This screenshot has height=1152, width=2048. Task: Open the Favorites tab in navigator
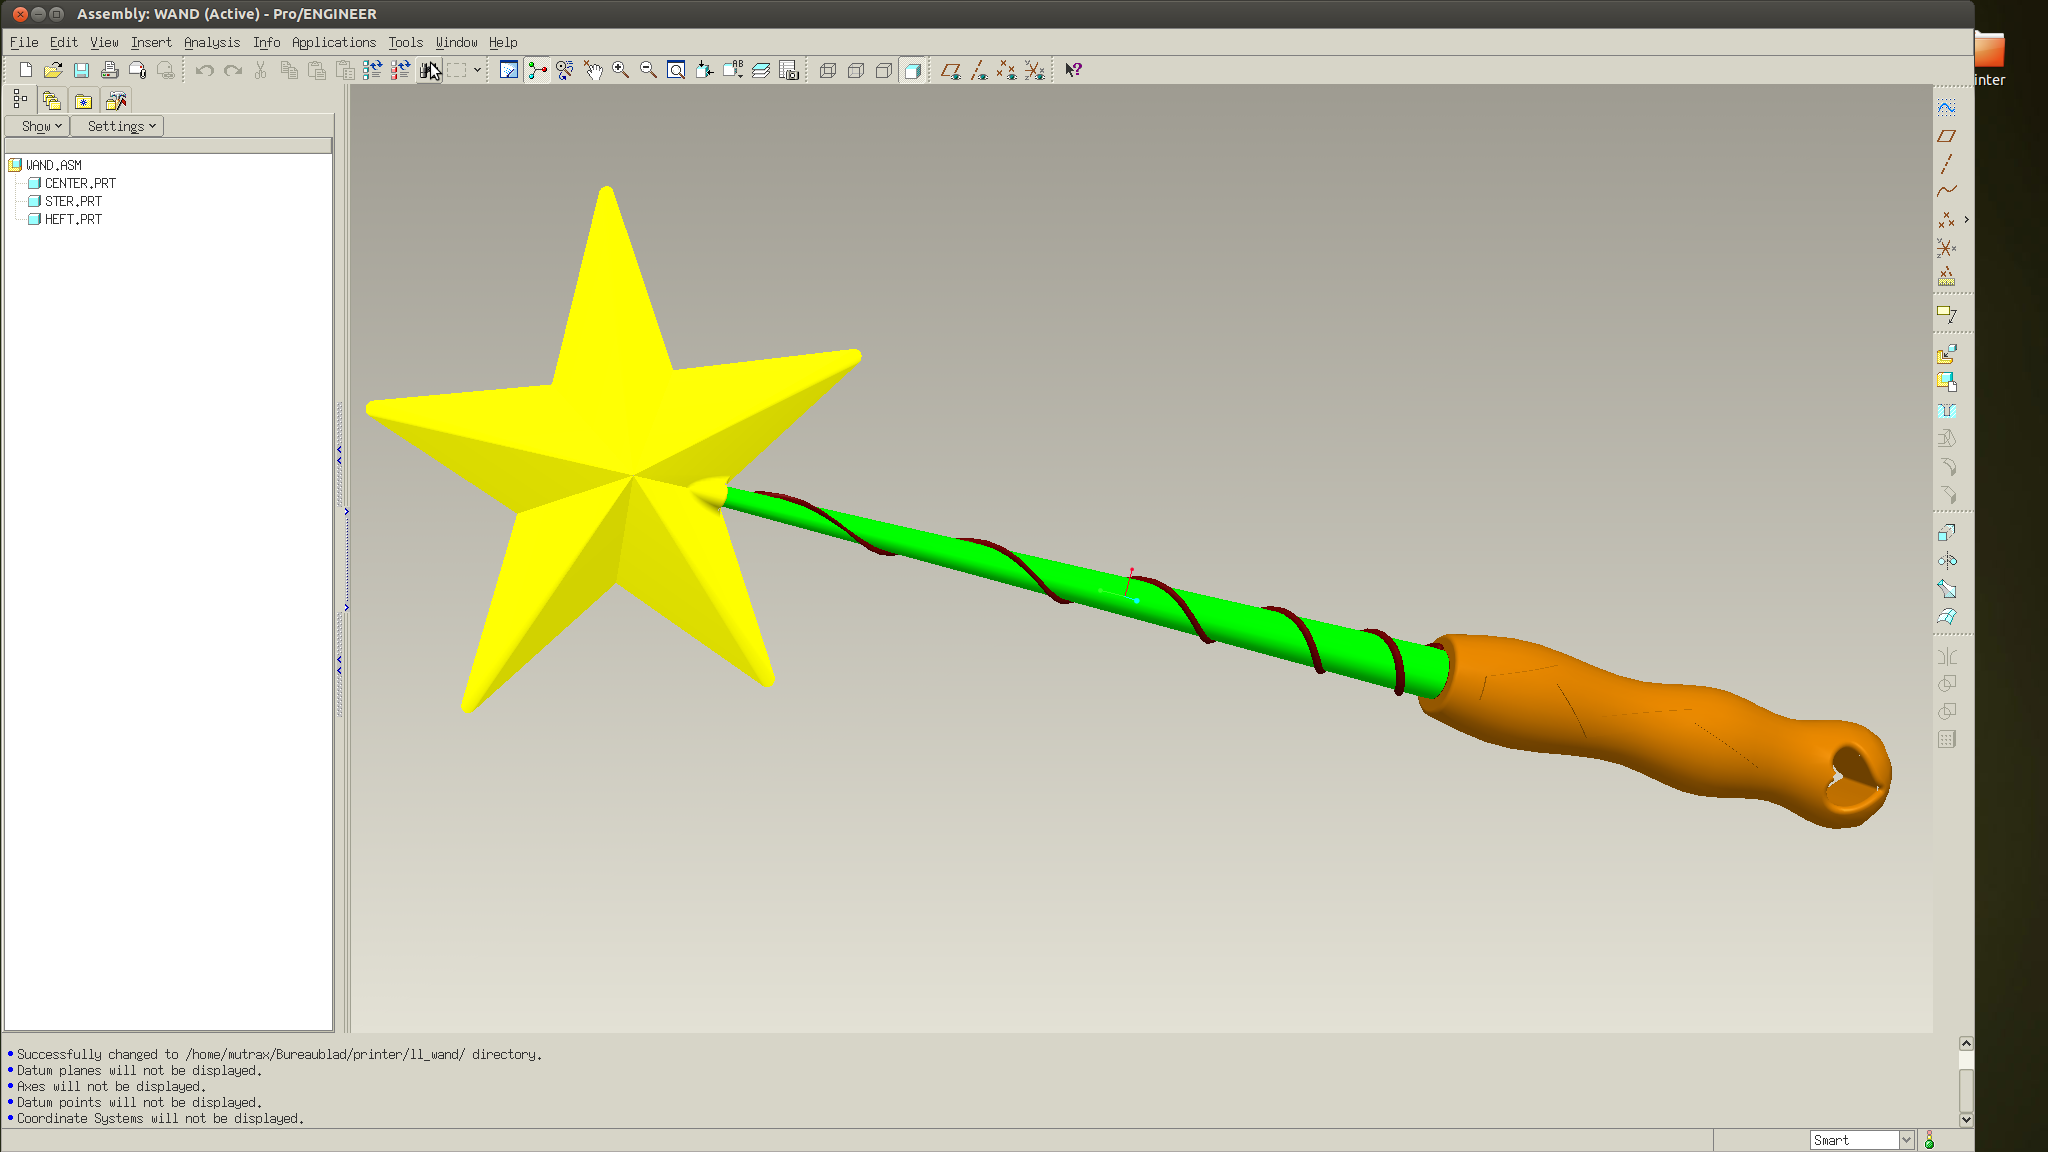pos(84,101)
